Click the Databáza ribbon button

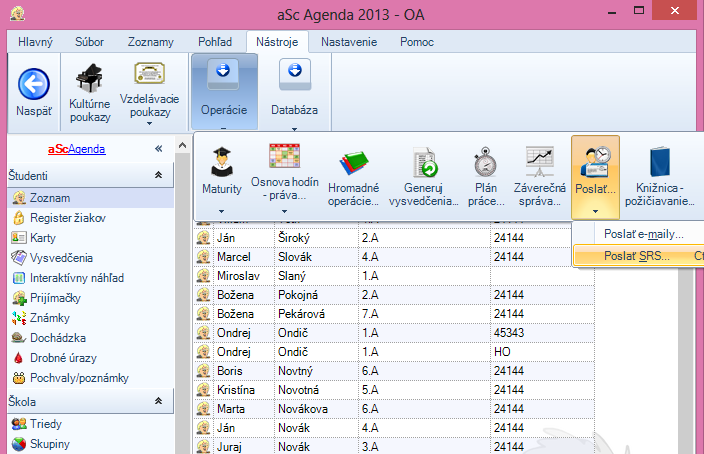tap(295, 92)
